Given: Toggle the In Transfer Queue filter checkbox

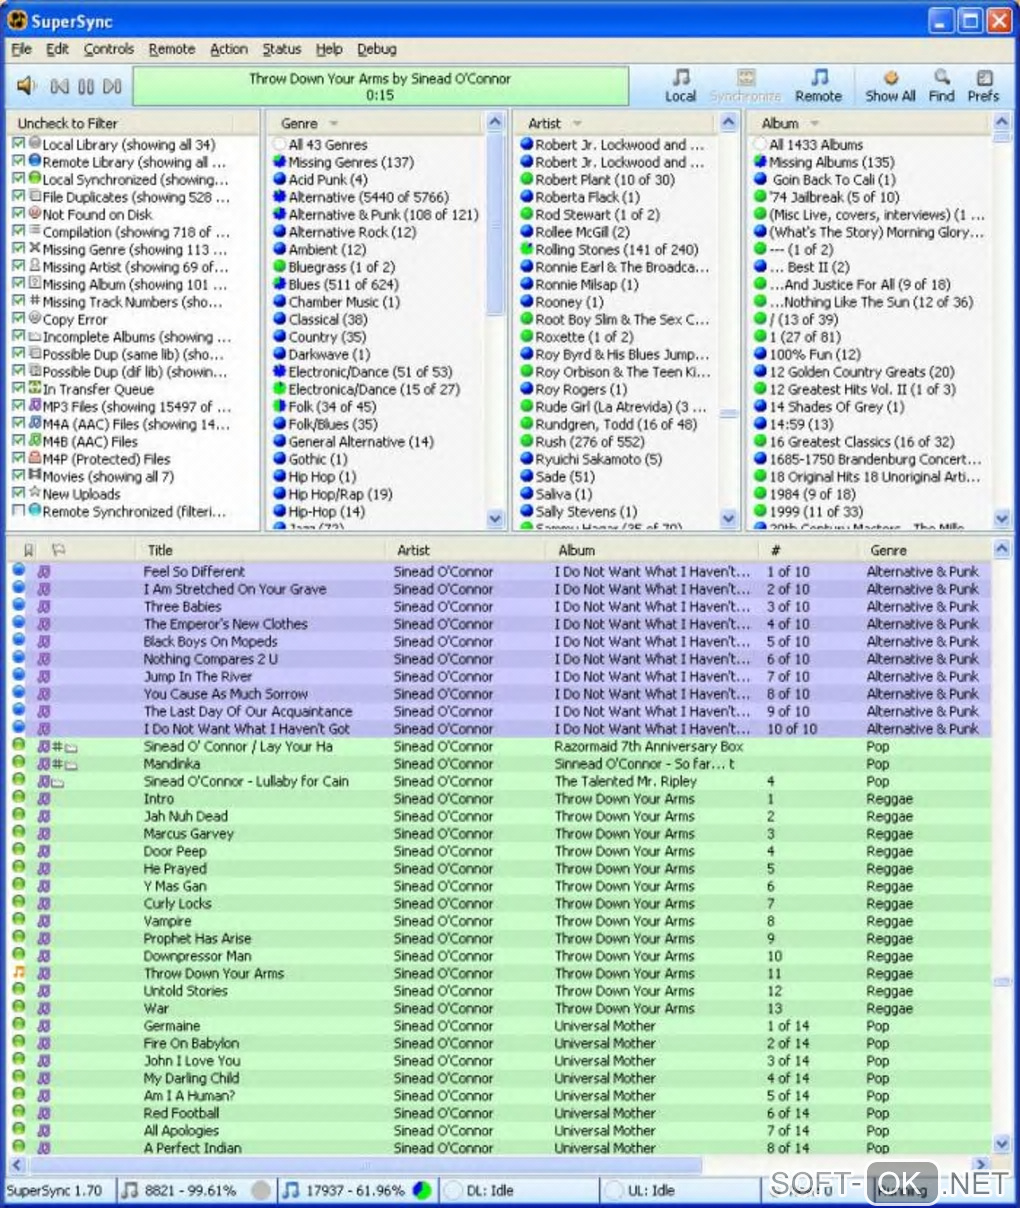Looking at the screenshot, I should pos(18,389).
